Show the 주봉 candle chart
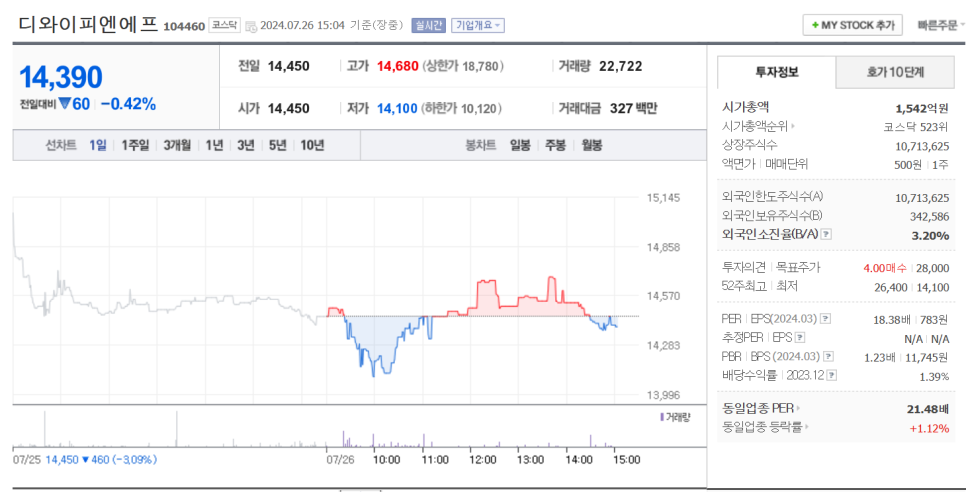 point(556,145)
